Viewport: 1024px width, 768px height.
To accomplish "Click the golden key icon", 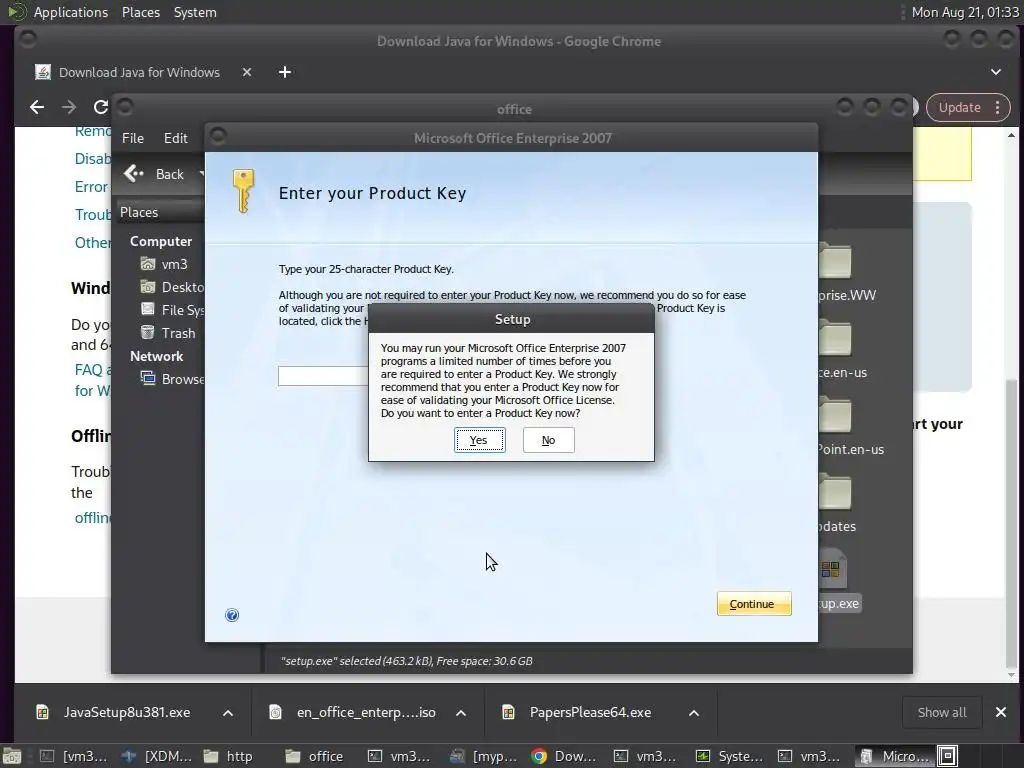I will (243, 191).
